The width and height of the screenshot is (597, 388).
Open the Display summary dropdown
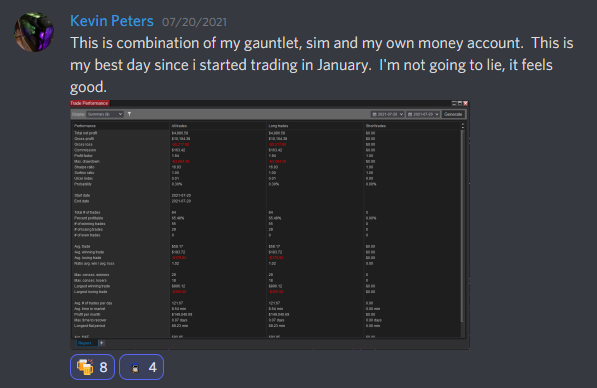point(105,114)
